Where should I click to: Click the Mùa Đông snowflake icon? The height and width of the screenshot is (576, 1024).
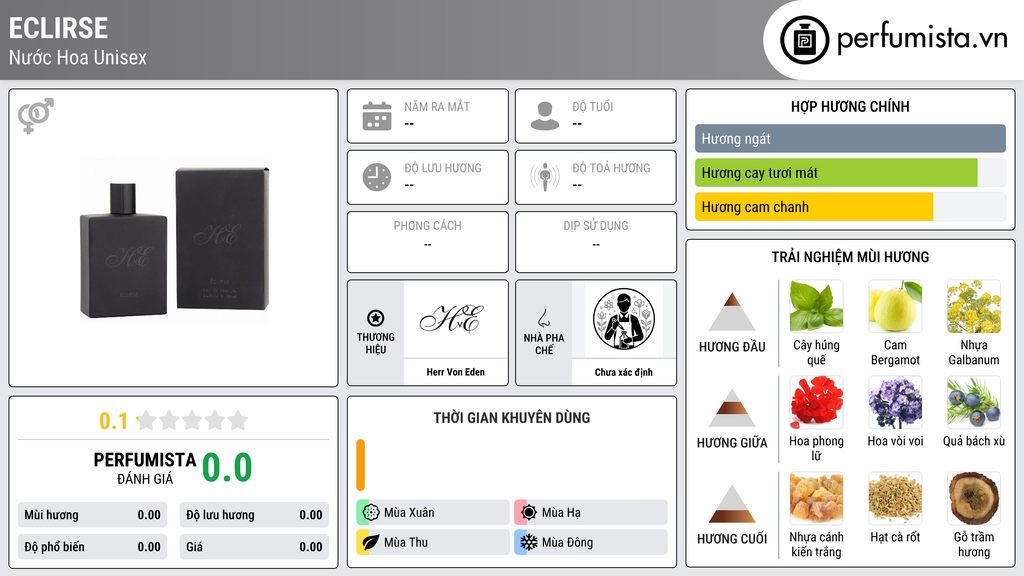pyautogui.click(x=529, y=542)
